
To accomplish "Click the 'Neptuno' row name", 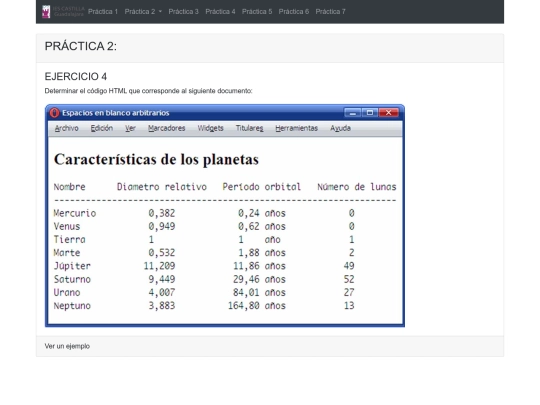I will (72, 305).
